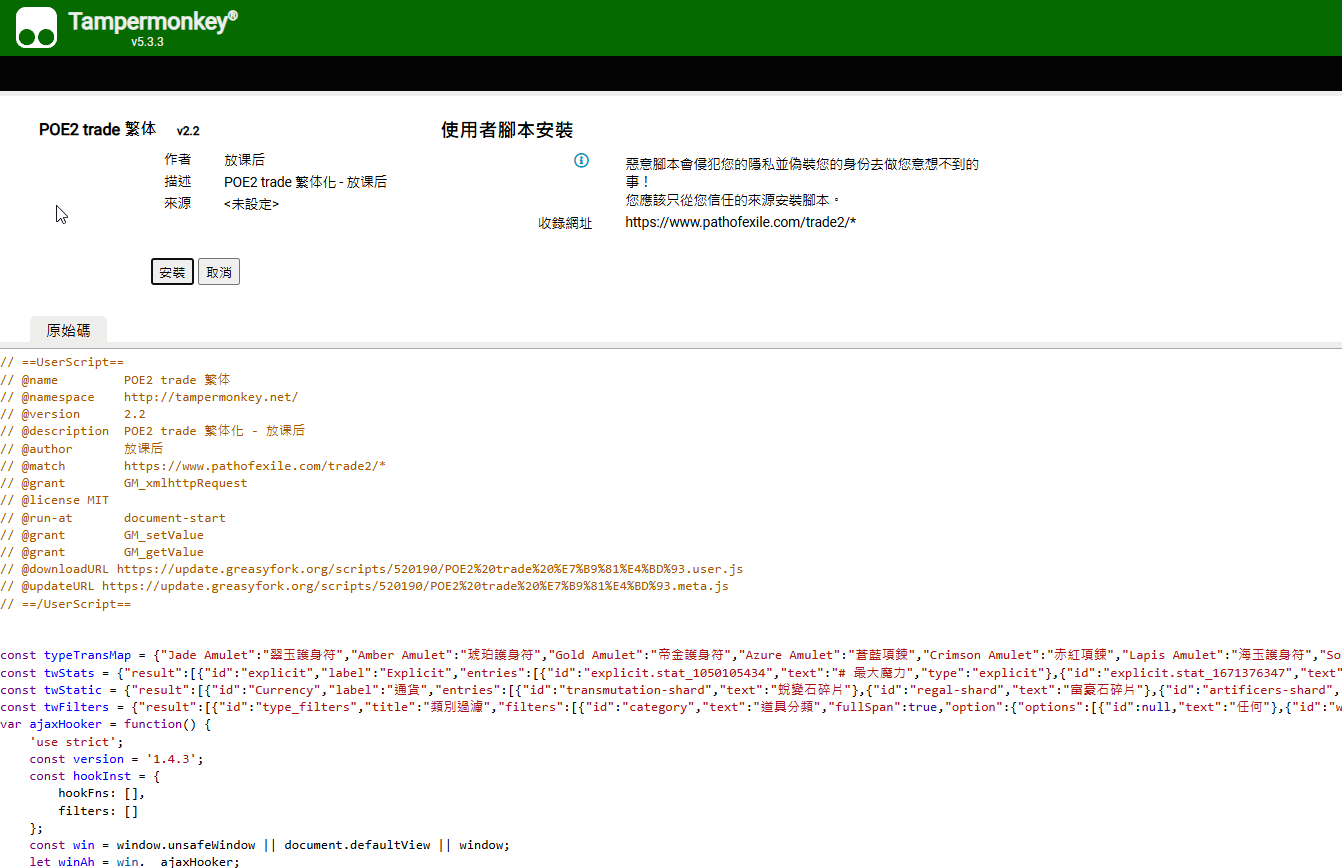1342x868 pixels.
Task: Click the @description line in the source code
Action: click(152, 431)
